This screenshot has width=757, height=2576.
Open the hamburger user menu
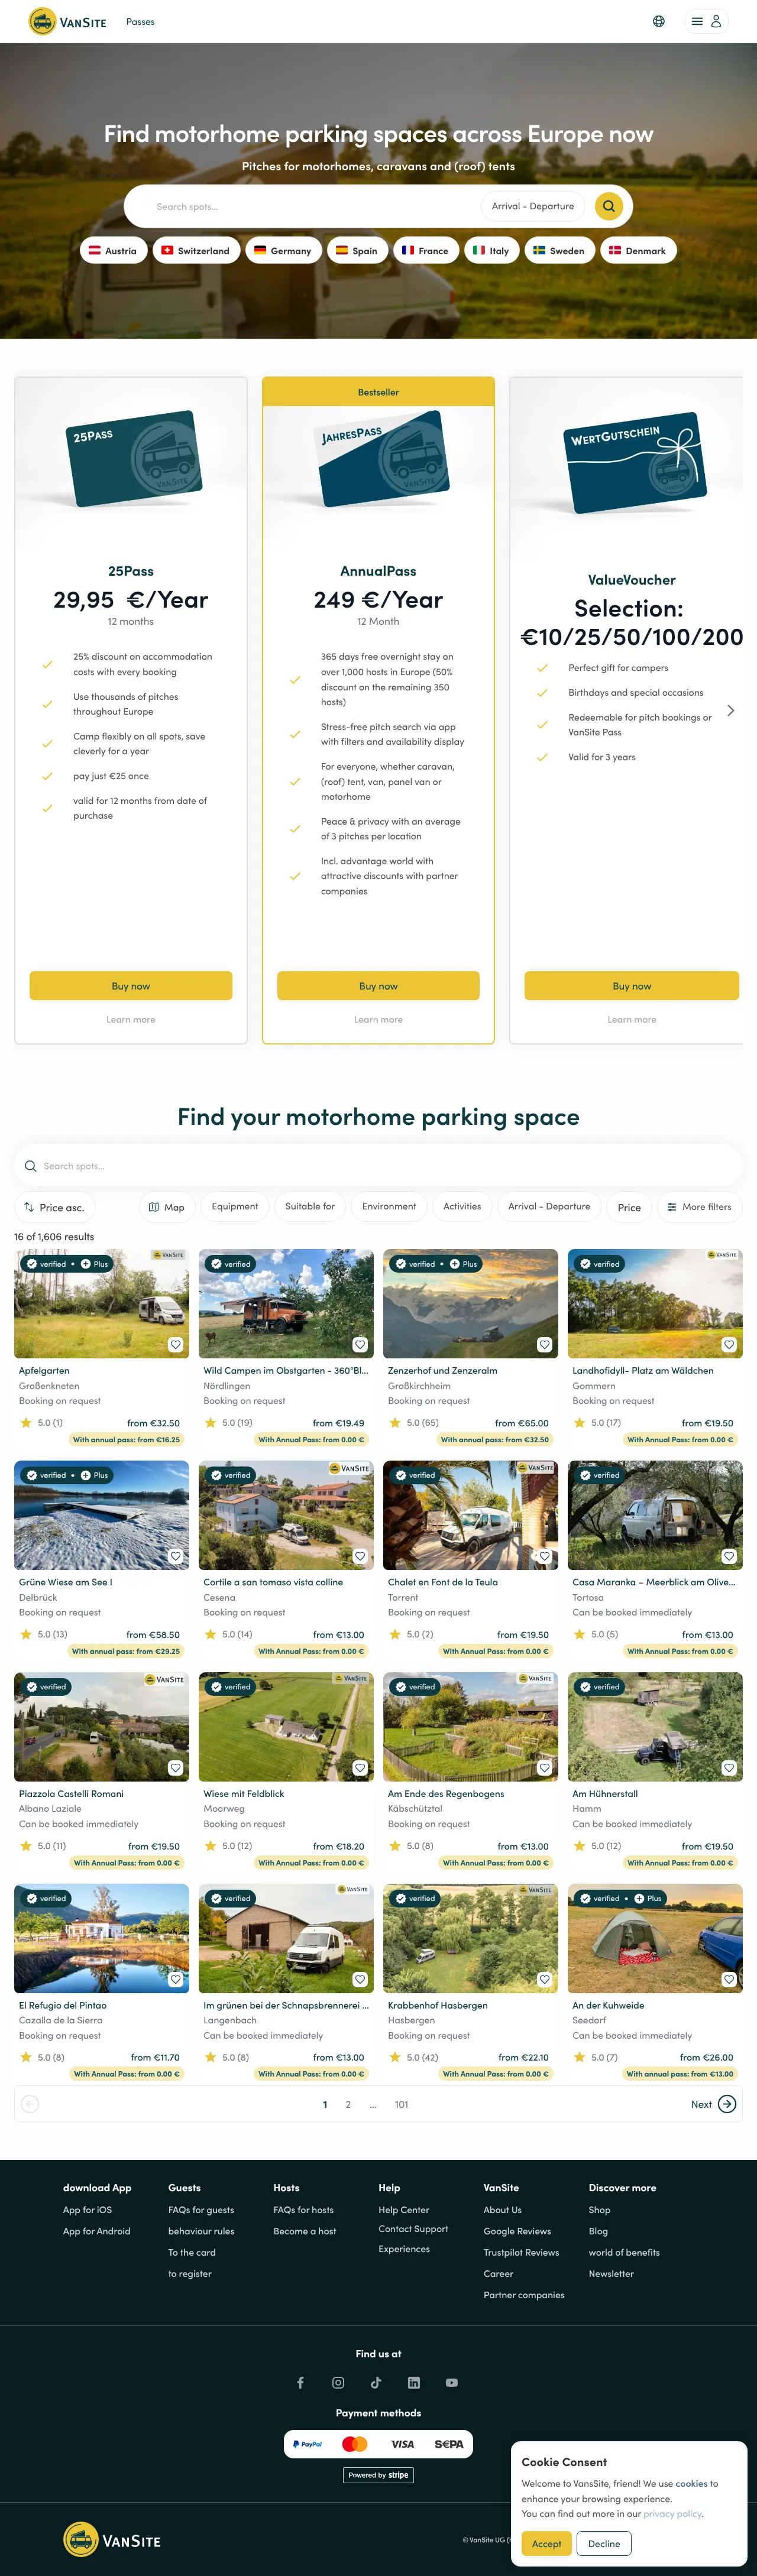[706, 21]
